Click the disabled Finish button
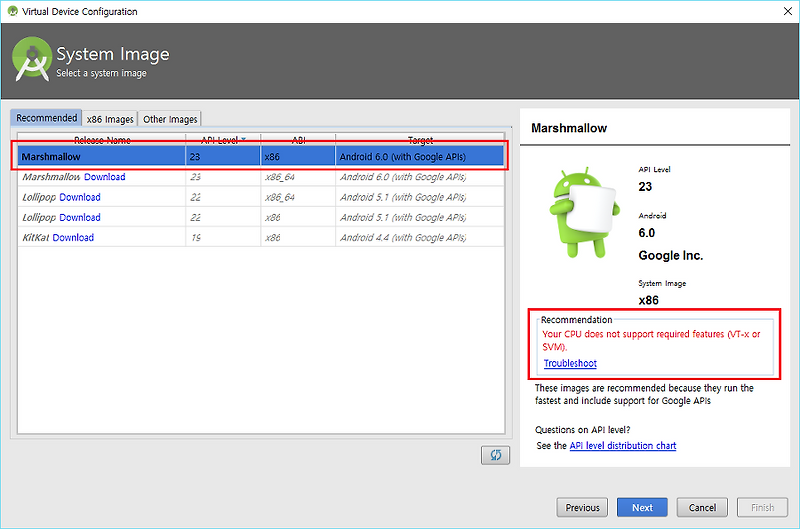 tap(762, 508)
